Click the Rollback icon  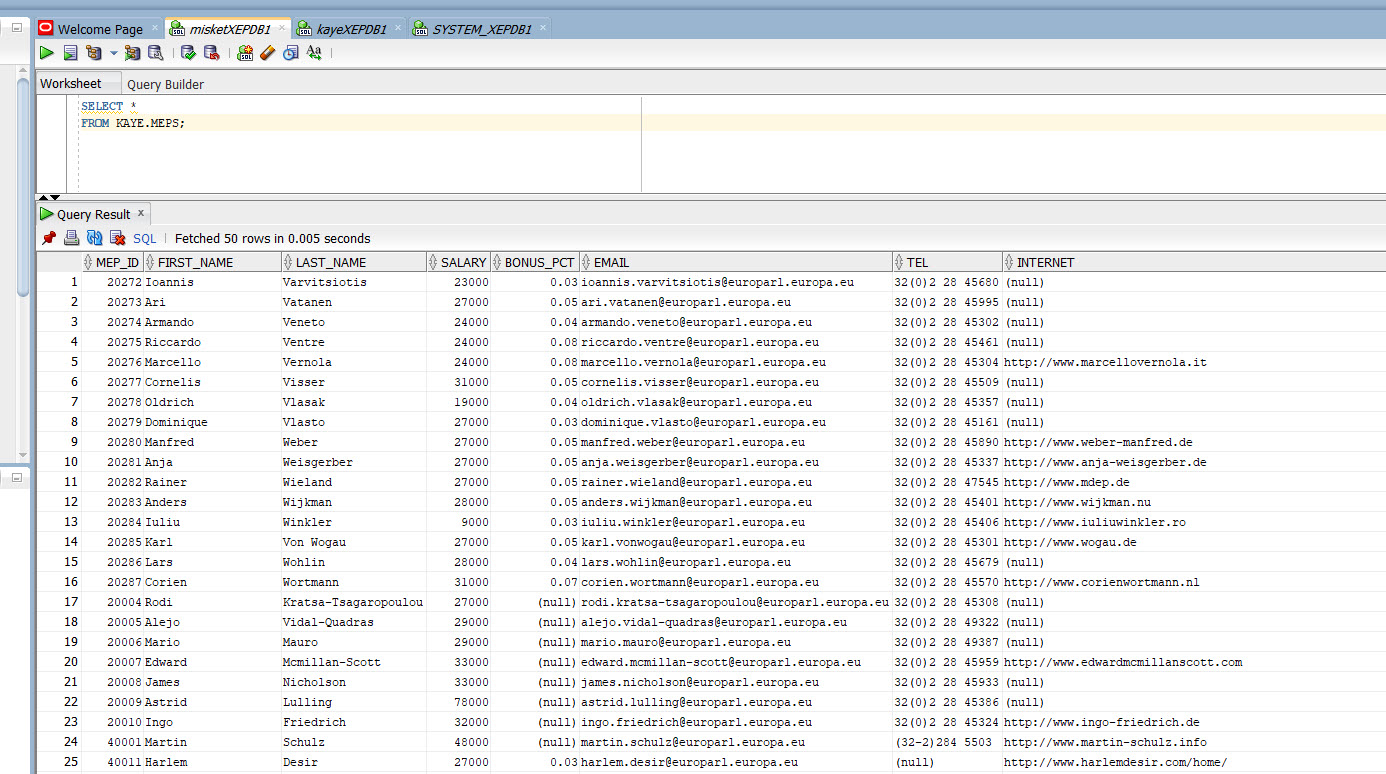(211, 53)
